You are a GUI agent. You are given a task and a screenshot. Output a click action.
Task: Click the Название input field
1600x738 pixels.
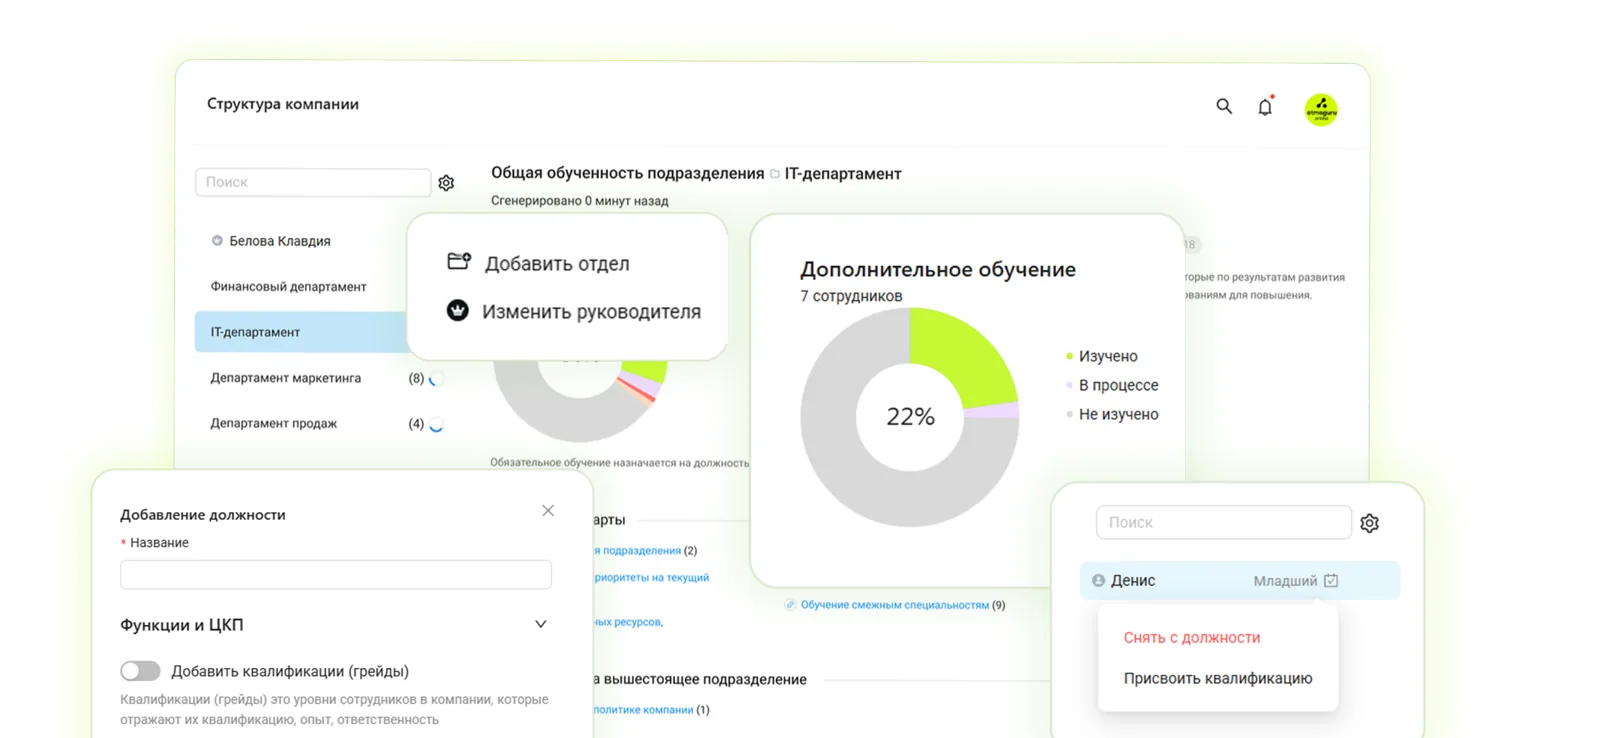coord(336,574)
